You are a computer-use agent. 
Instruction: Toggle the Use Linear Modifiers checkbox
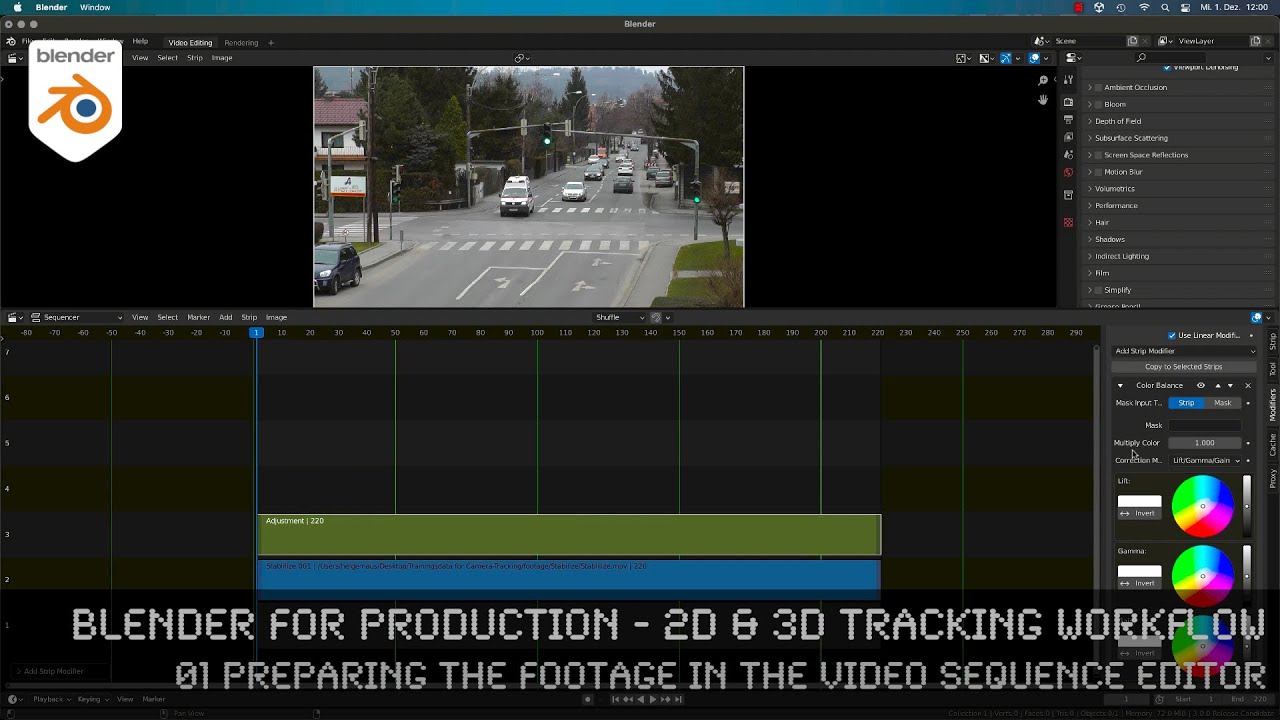1172,335
